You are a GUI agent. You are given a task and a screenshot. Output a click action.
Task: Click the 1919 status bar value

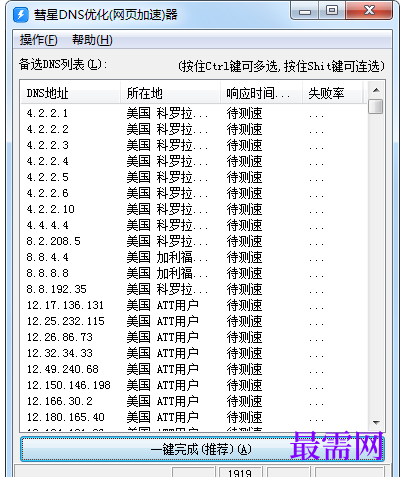point(240,473)
